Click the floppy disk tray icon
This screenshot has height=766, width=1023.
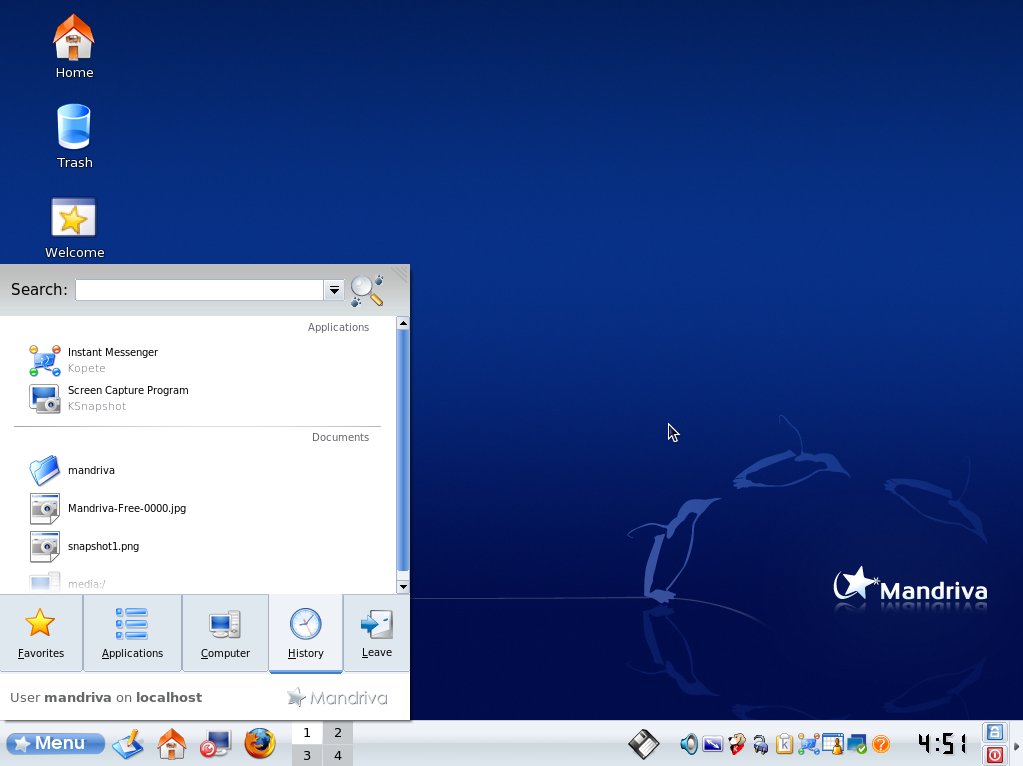point(643,744)
